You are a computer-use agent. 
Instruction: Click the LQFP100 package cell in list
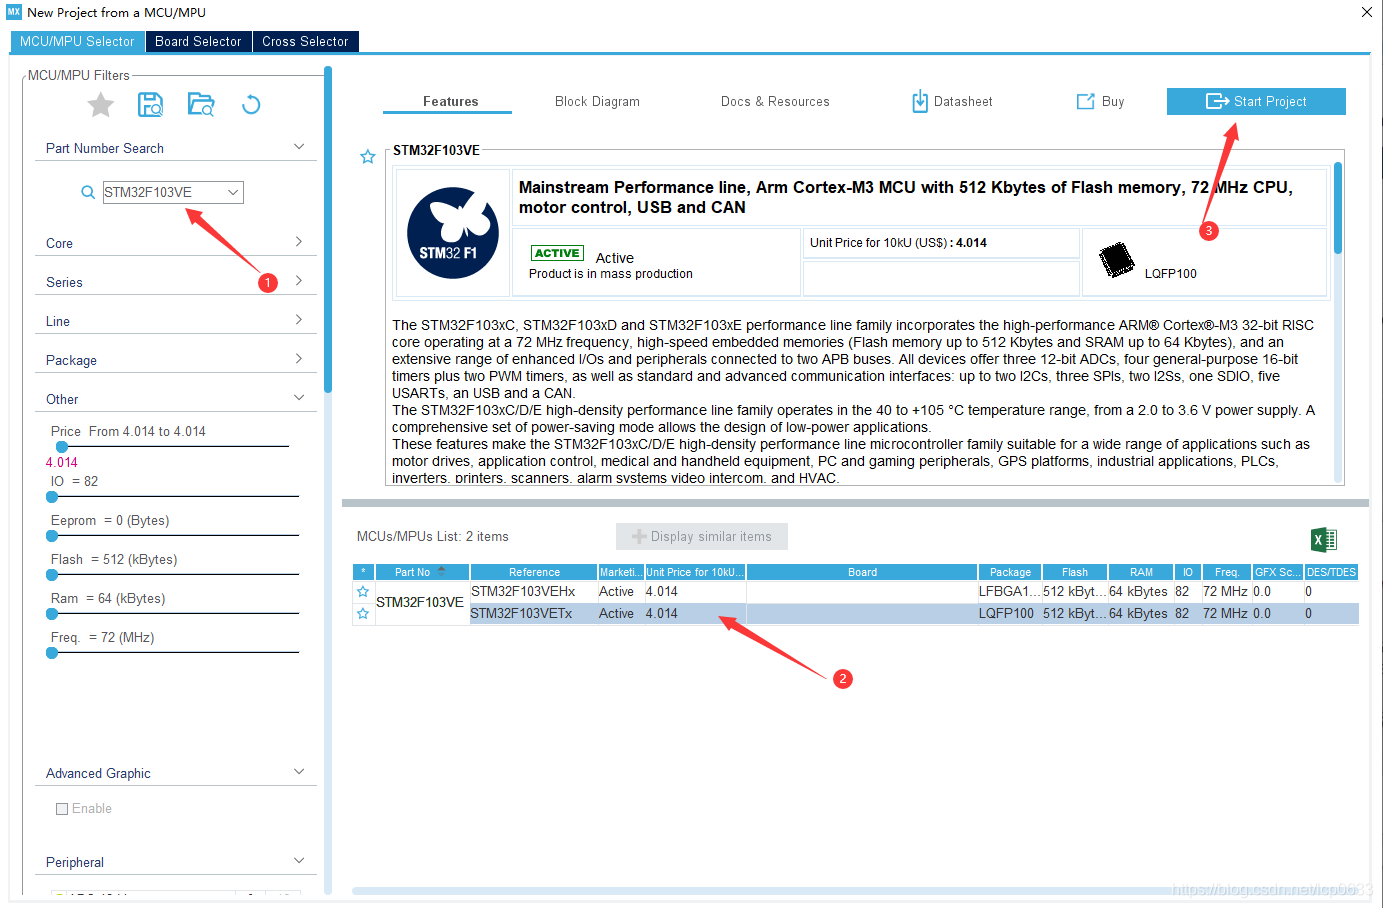[1010, 614]
